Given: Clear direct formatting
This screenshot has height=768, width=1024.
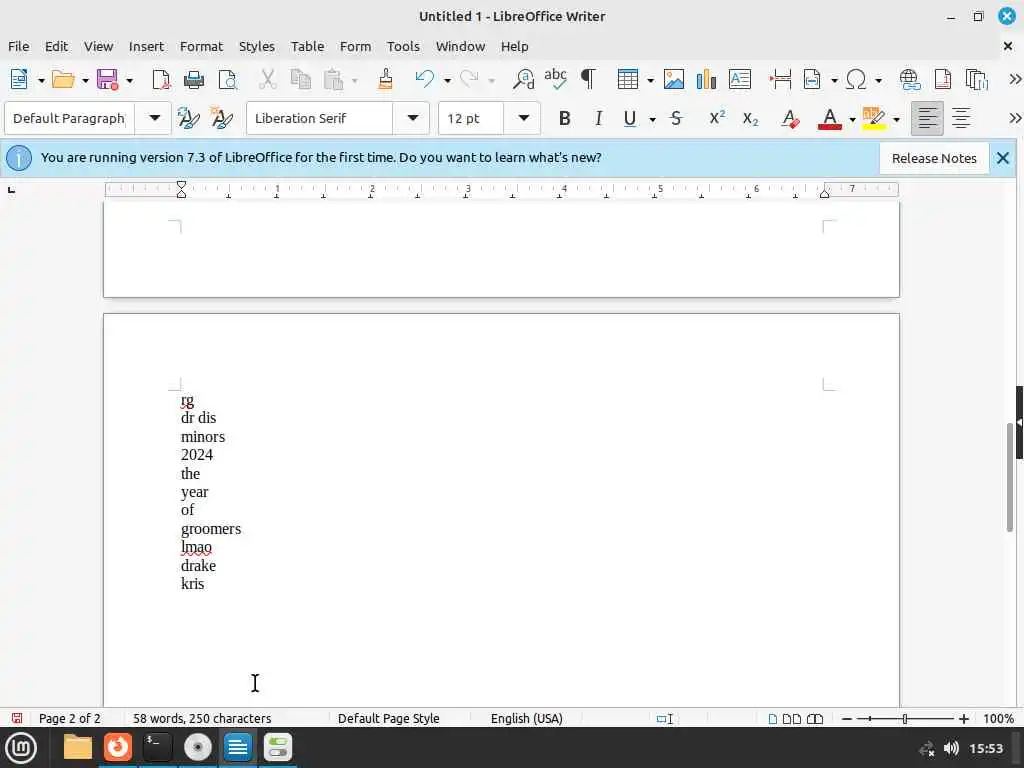Looking at the screenshot, I should click(790, 118).
